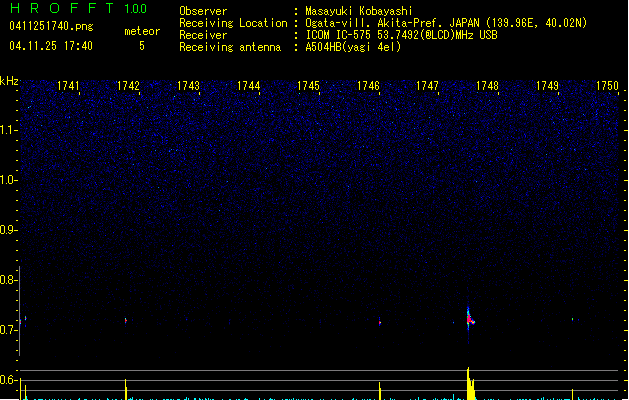Click the 1743 time marker
The width and height of the screenshot is (629, 400).
click(x=188, y=86)
